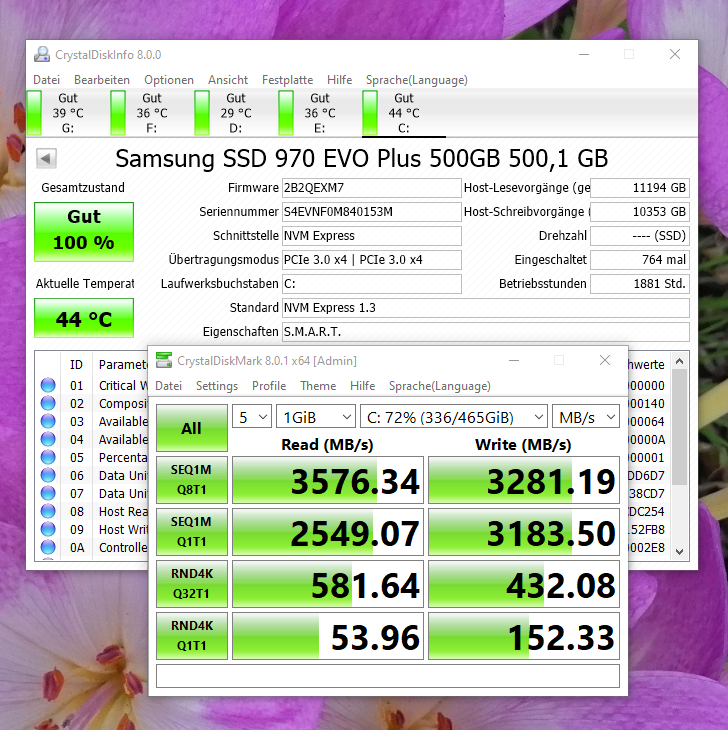Close the CrystalDiskInfo window

point(674,54)
